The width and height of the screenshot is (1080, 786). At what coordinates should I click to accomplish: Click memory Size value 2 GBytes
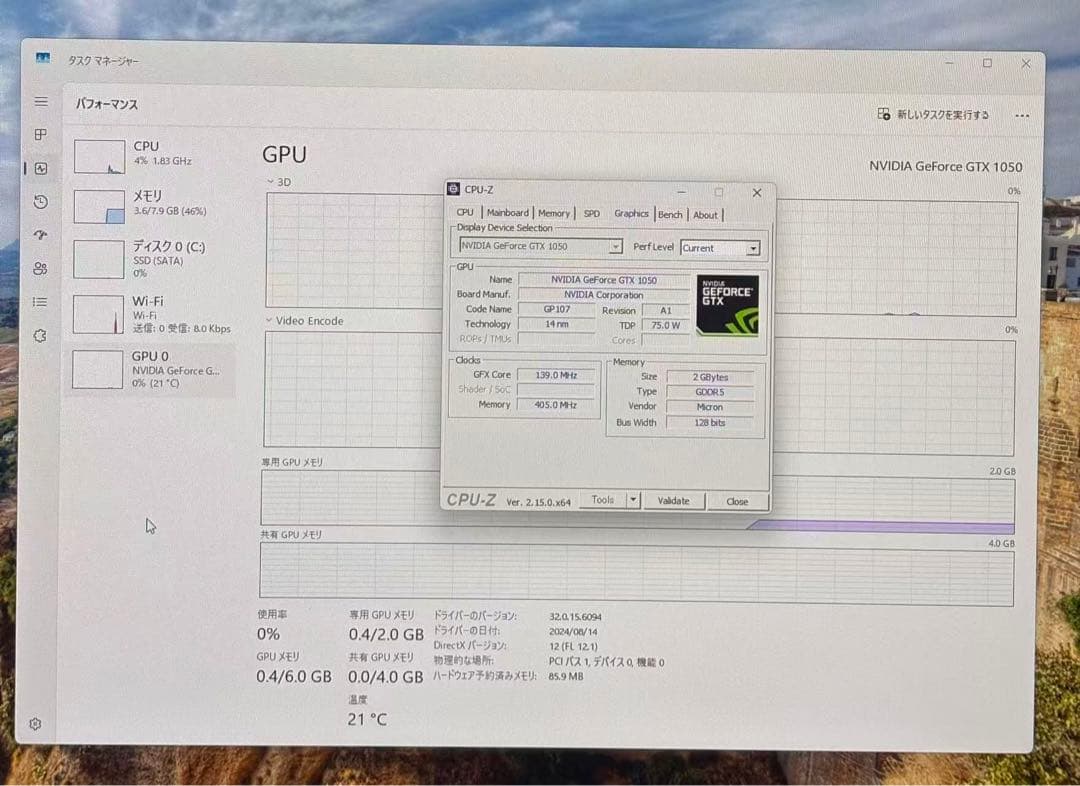[x=710, y=378]
